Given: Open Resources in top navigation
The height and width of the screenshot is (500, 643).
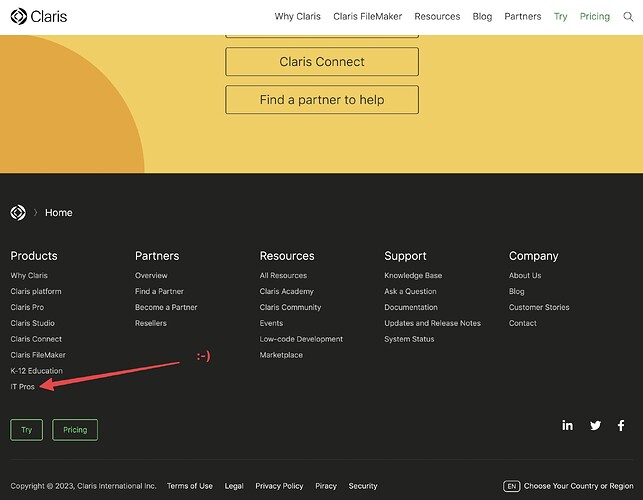Looking at the screenshot, I should [437, 16].
